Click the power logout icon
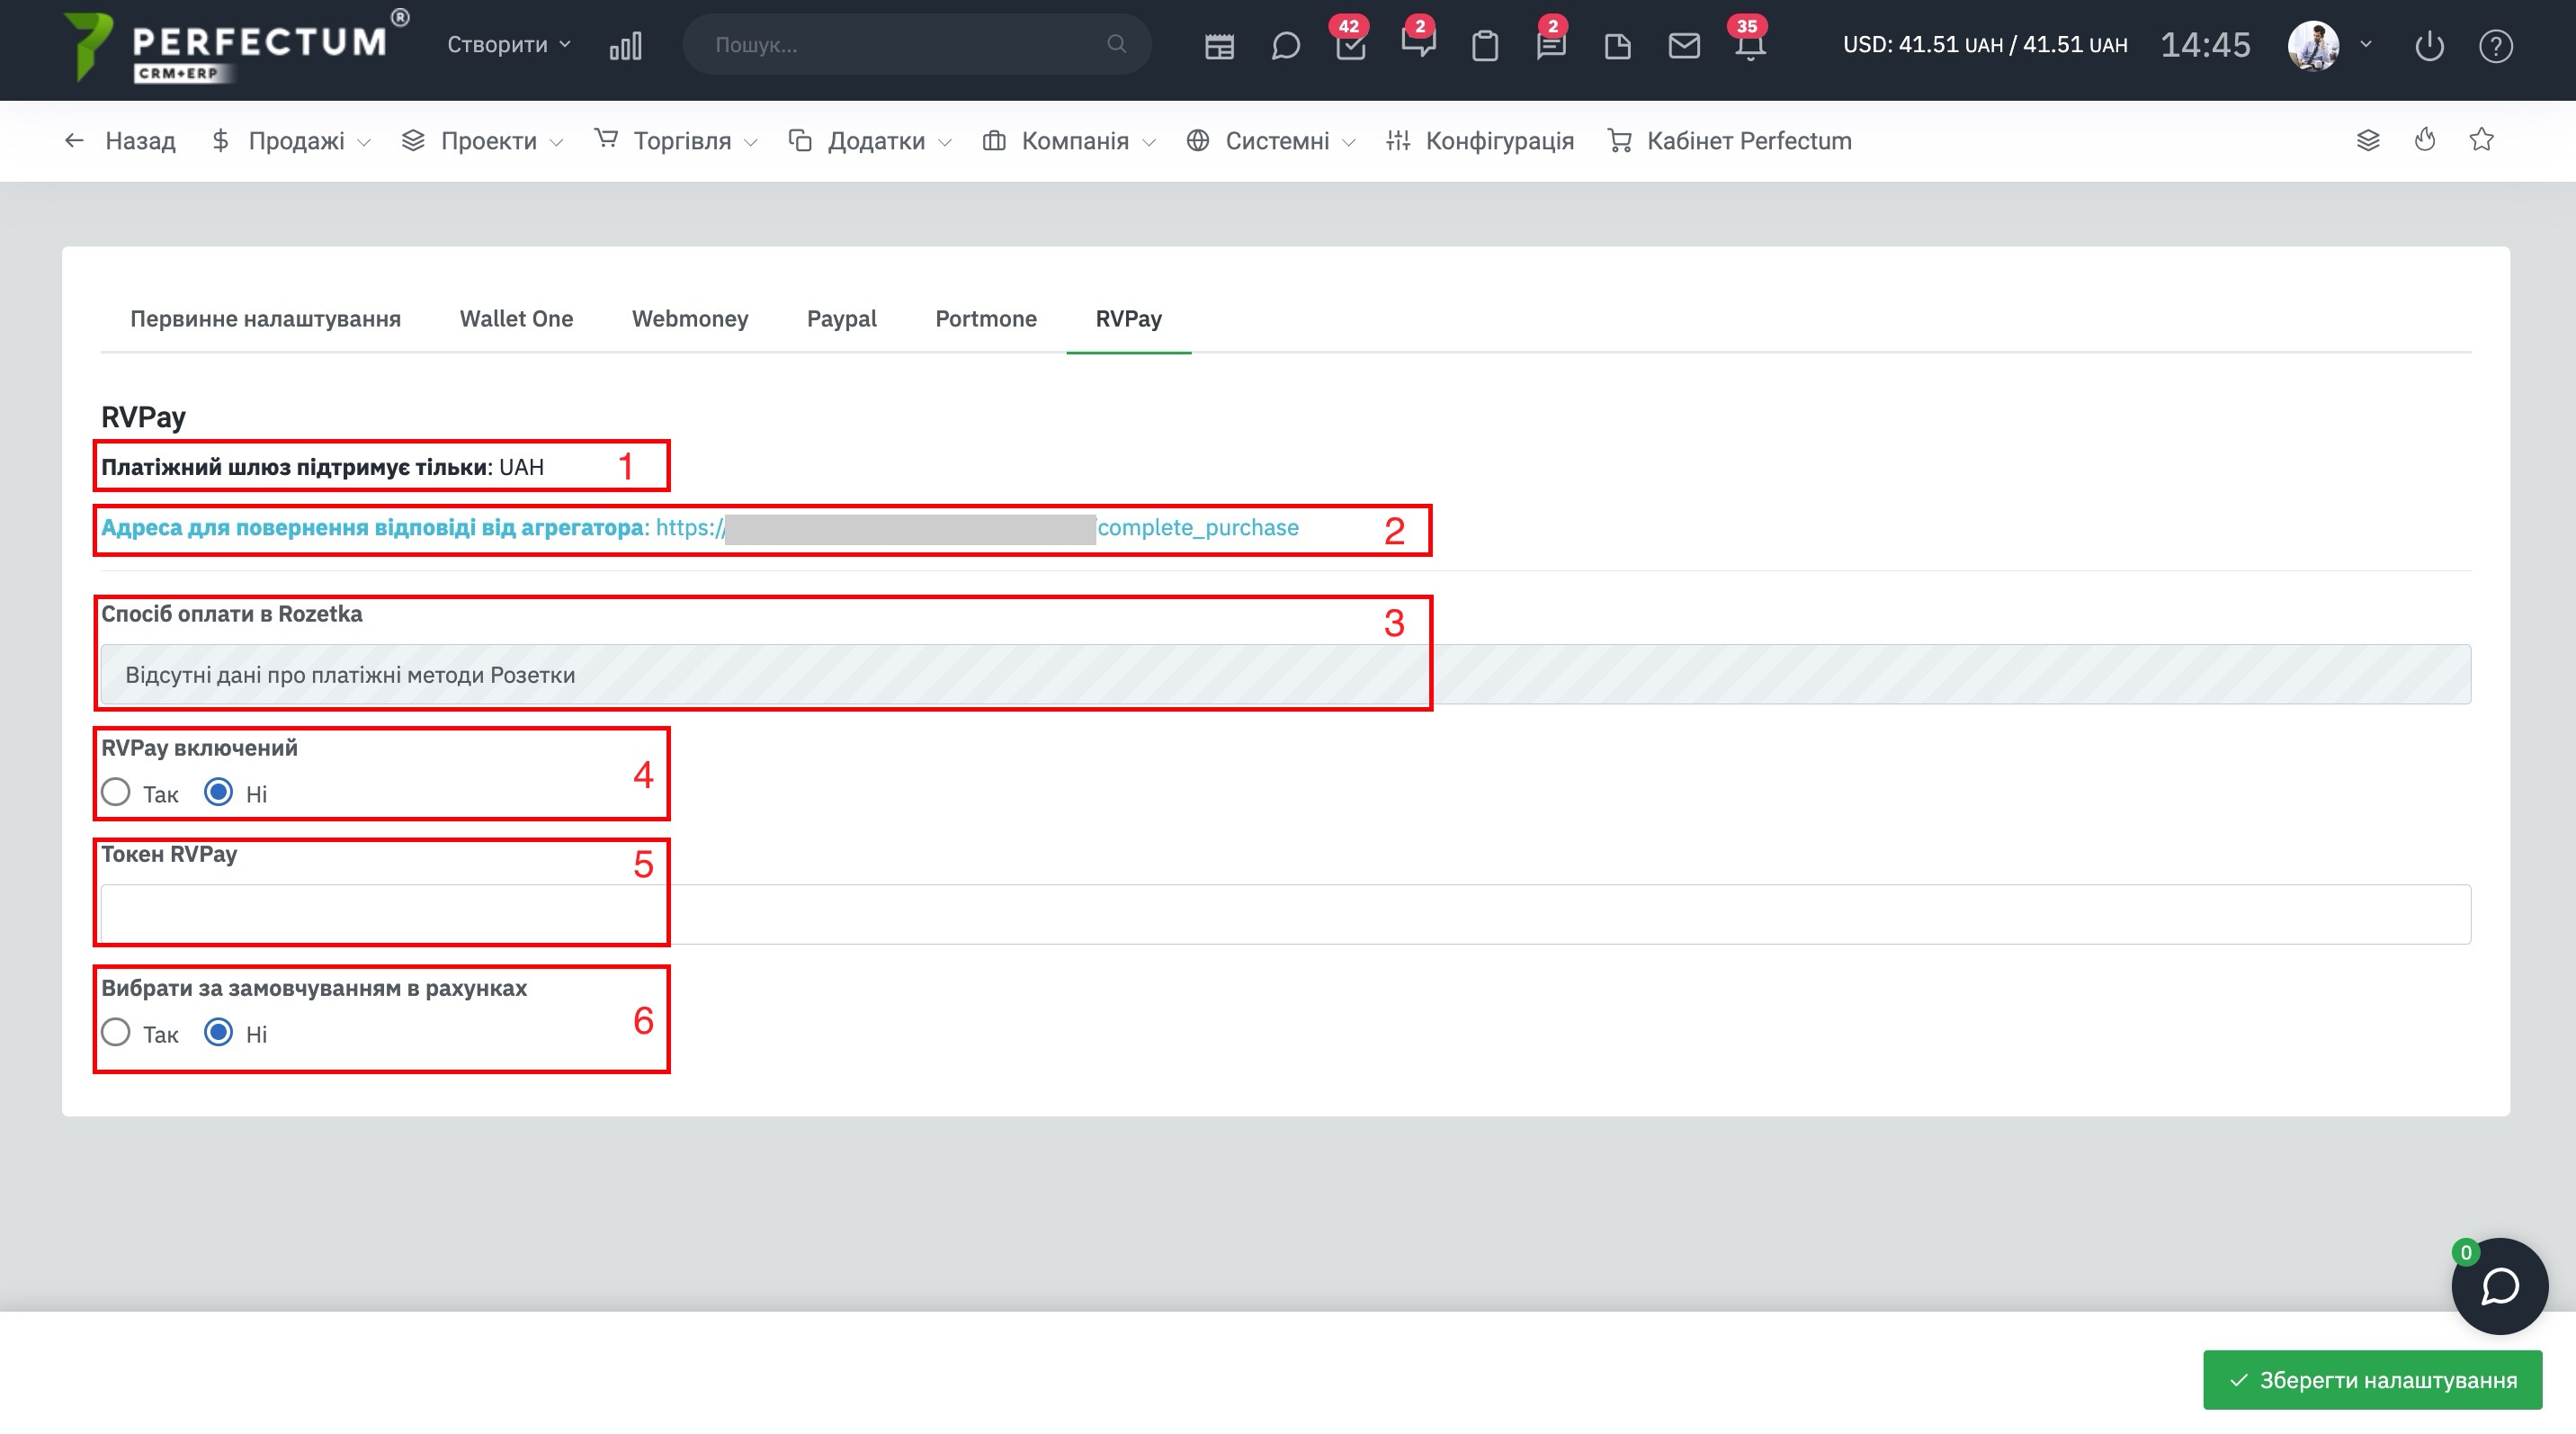Image resolution: width=2576 pixels, height=1434 pixels. [2429, 46]
